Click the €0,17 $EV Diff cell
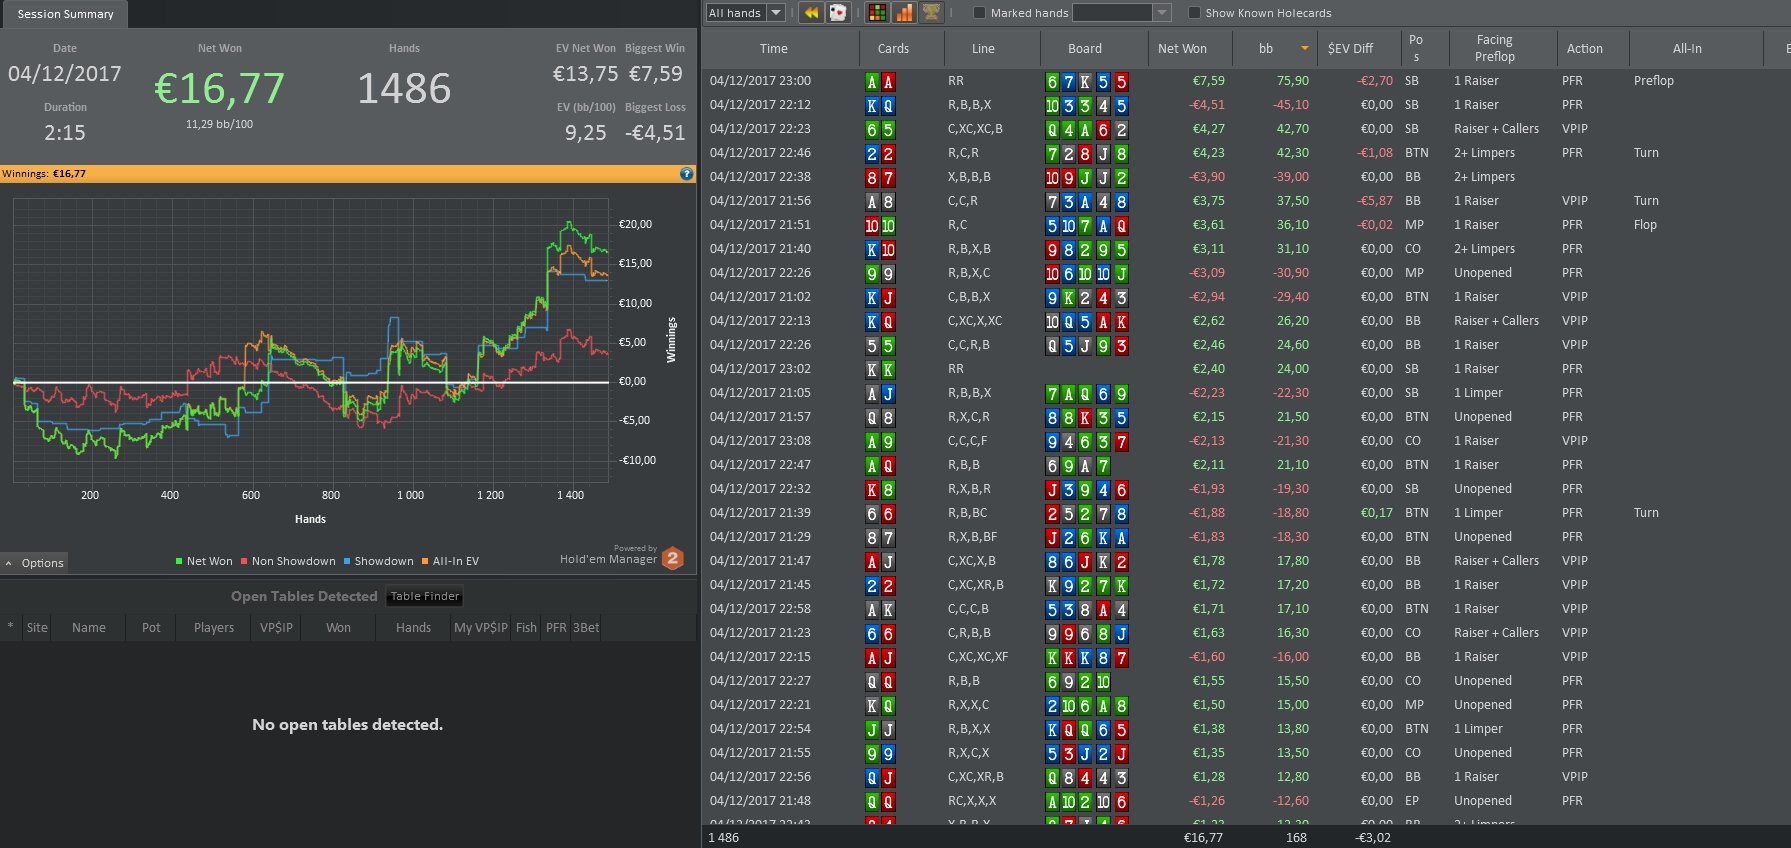The image size is (1791, 848). tap(1377, 513)
